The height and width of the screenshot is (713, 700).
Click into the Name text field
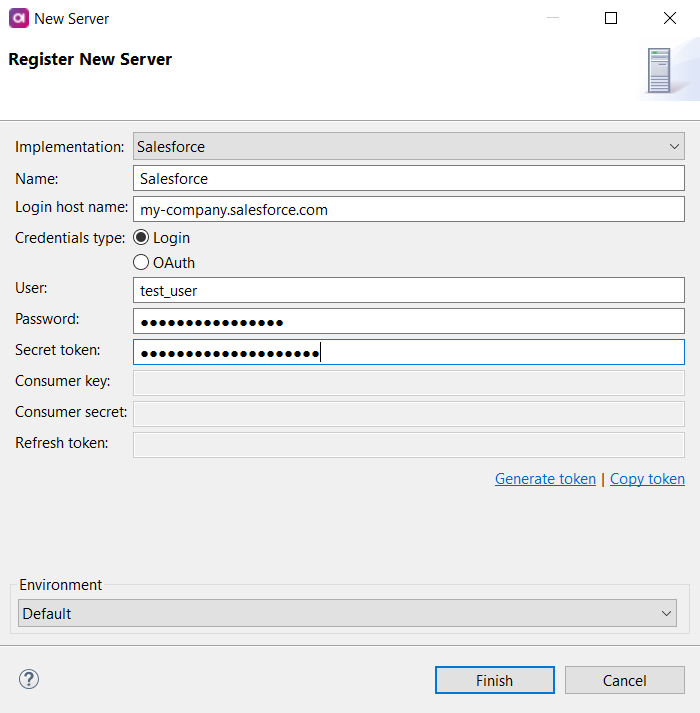coord(408,179)
